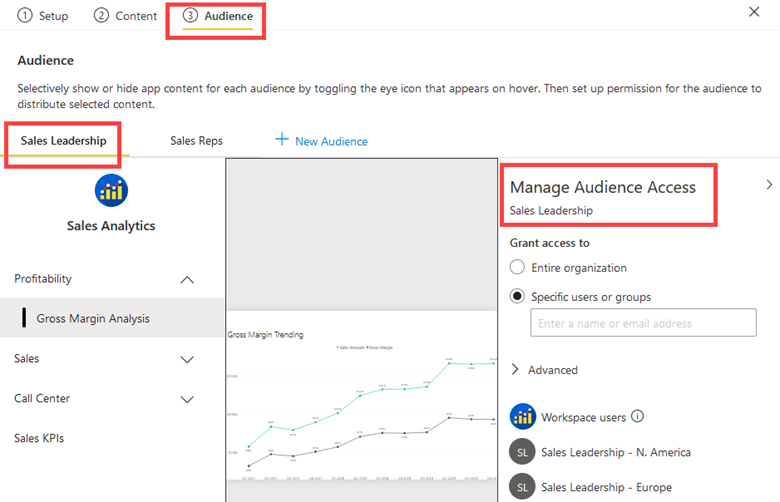780x502 pixels.
Task: Go to the Setup step tab
Action: [47, 16]
